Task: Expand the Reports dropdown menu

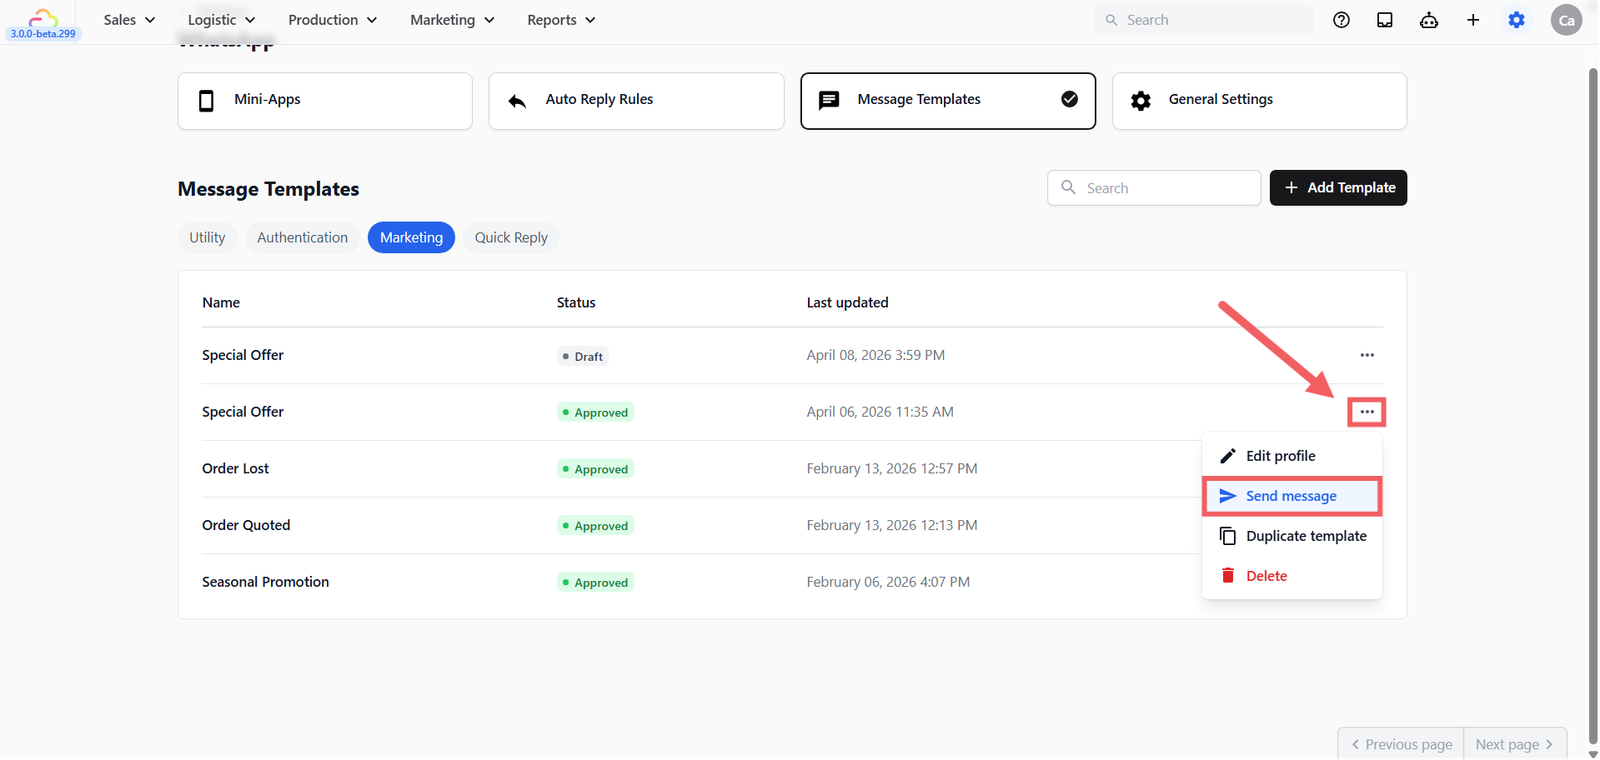Action: [x=561, y=20]
